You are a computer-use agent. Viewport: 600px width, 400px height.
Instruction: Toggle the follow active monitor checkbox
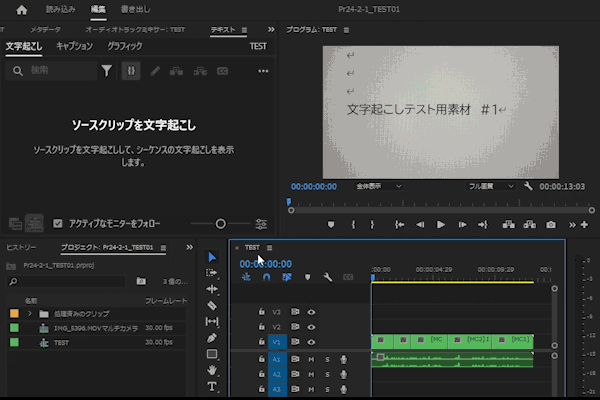coord(58,224)
